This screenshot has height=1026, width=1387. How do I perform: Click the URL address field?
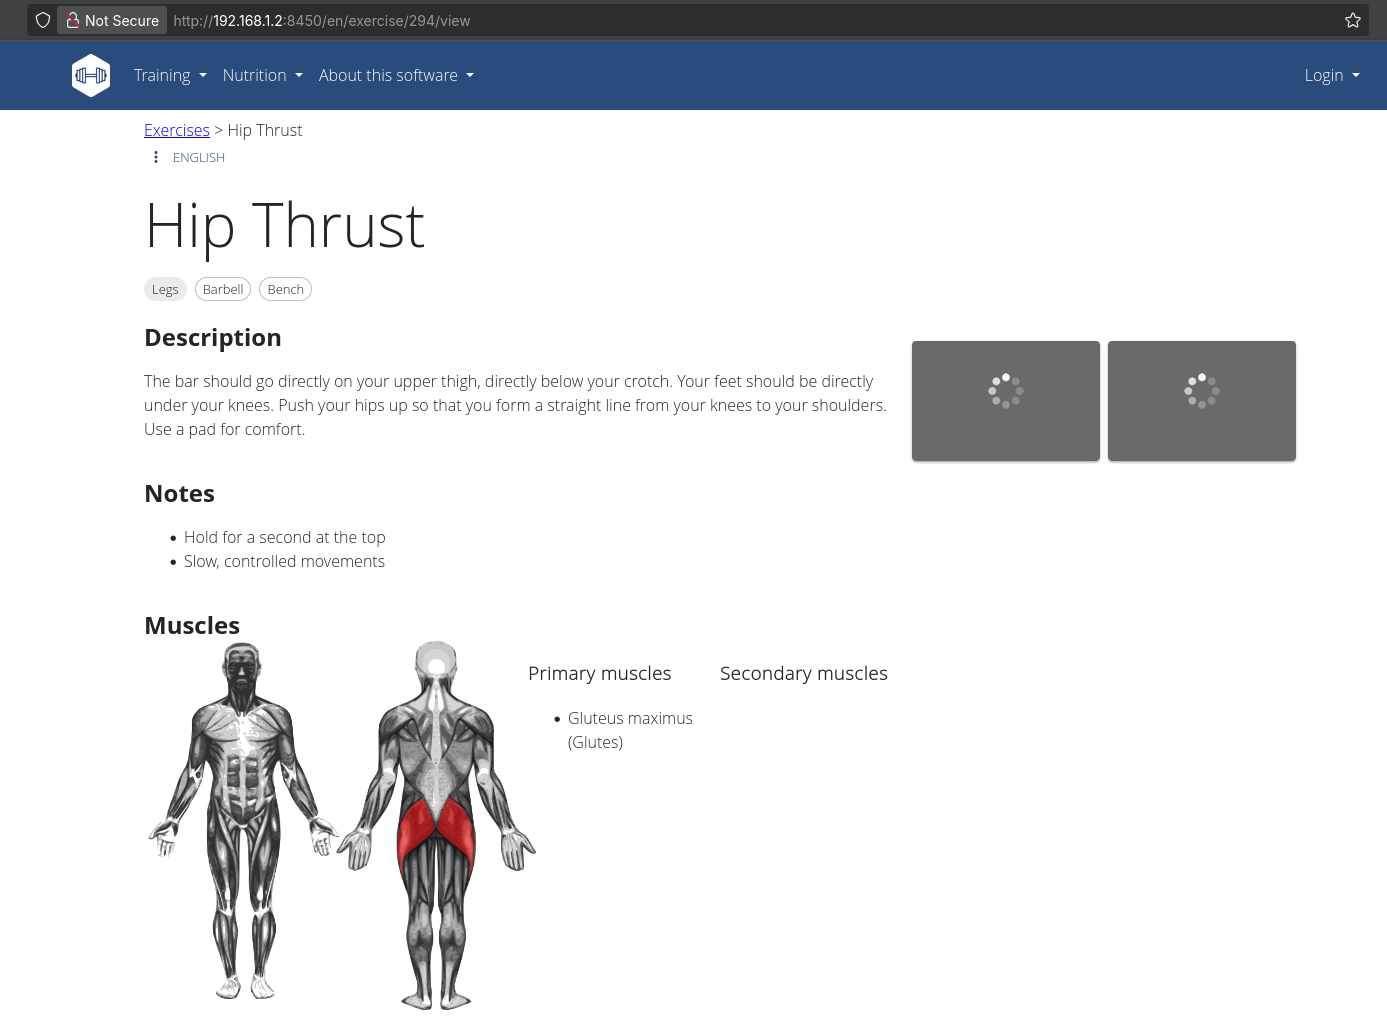click(x=750, y=20)
